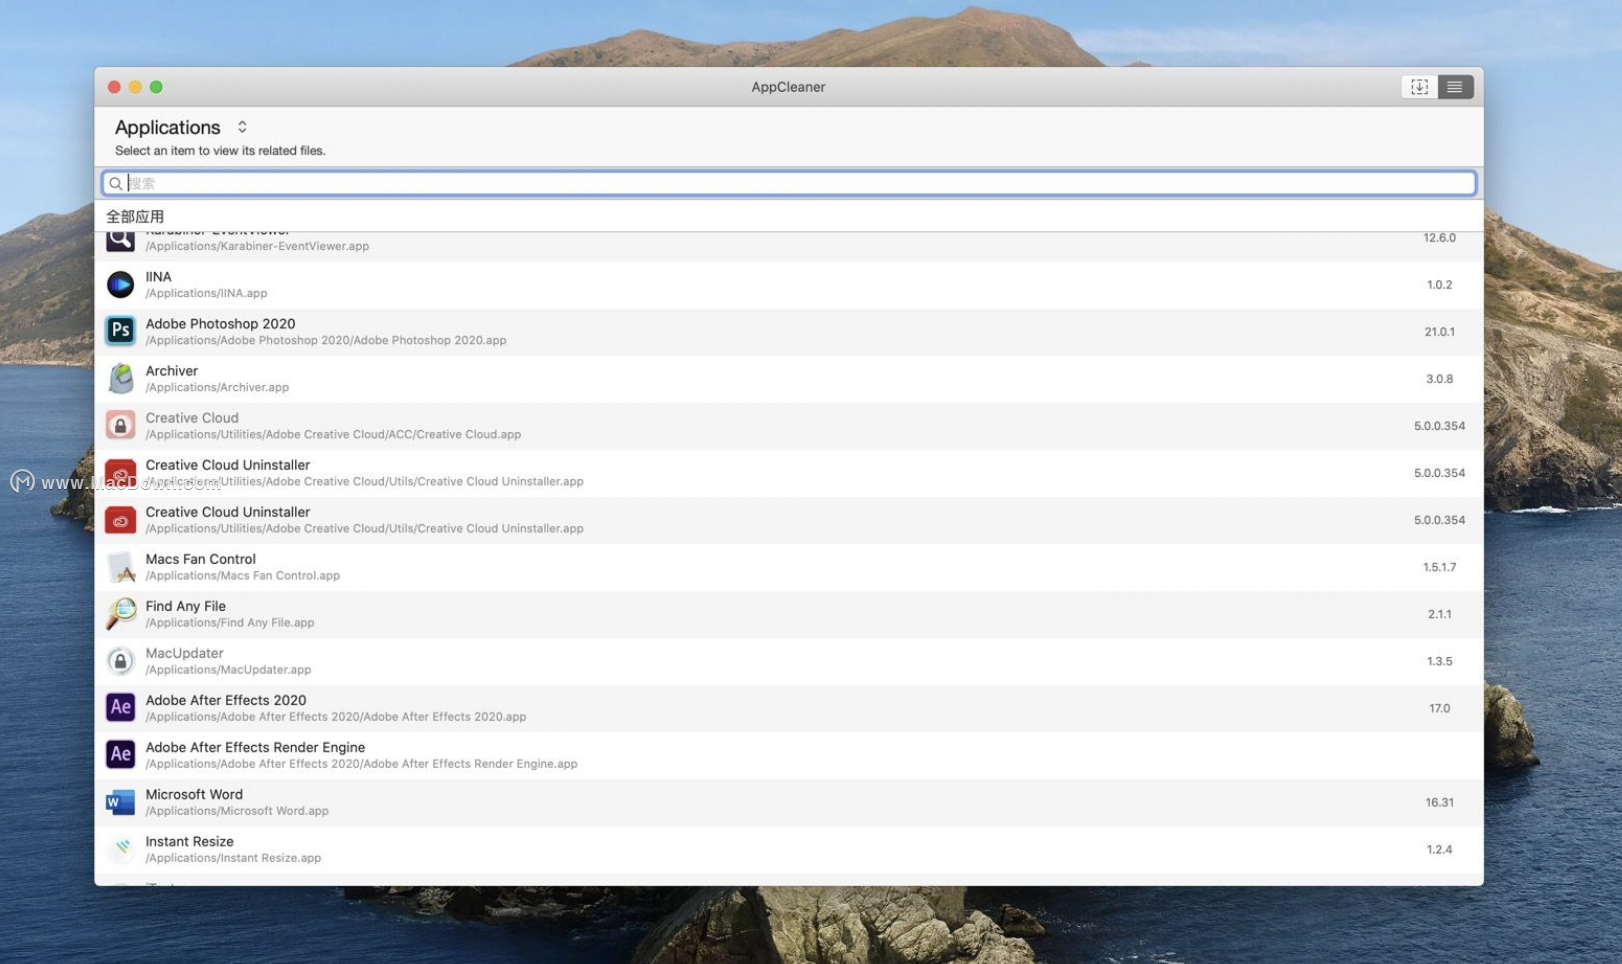Click the Adobe Photoshop 2020 Ps icon
Image resolution: width=1622 pixels, height=964 pixels.
click(120, 331)
